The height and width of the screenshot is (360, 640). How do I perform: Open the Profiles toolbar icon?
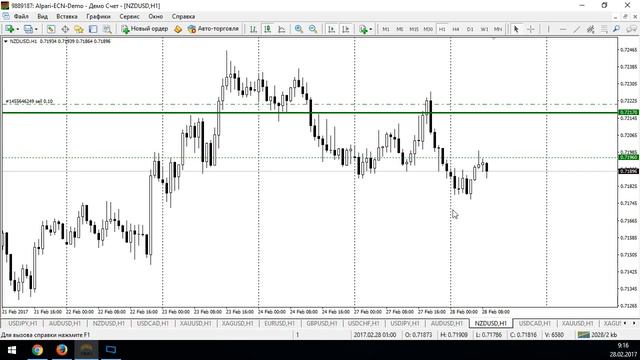tap(28, 29)
